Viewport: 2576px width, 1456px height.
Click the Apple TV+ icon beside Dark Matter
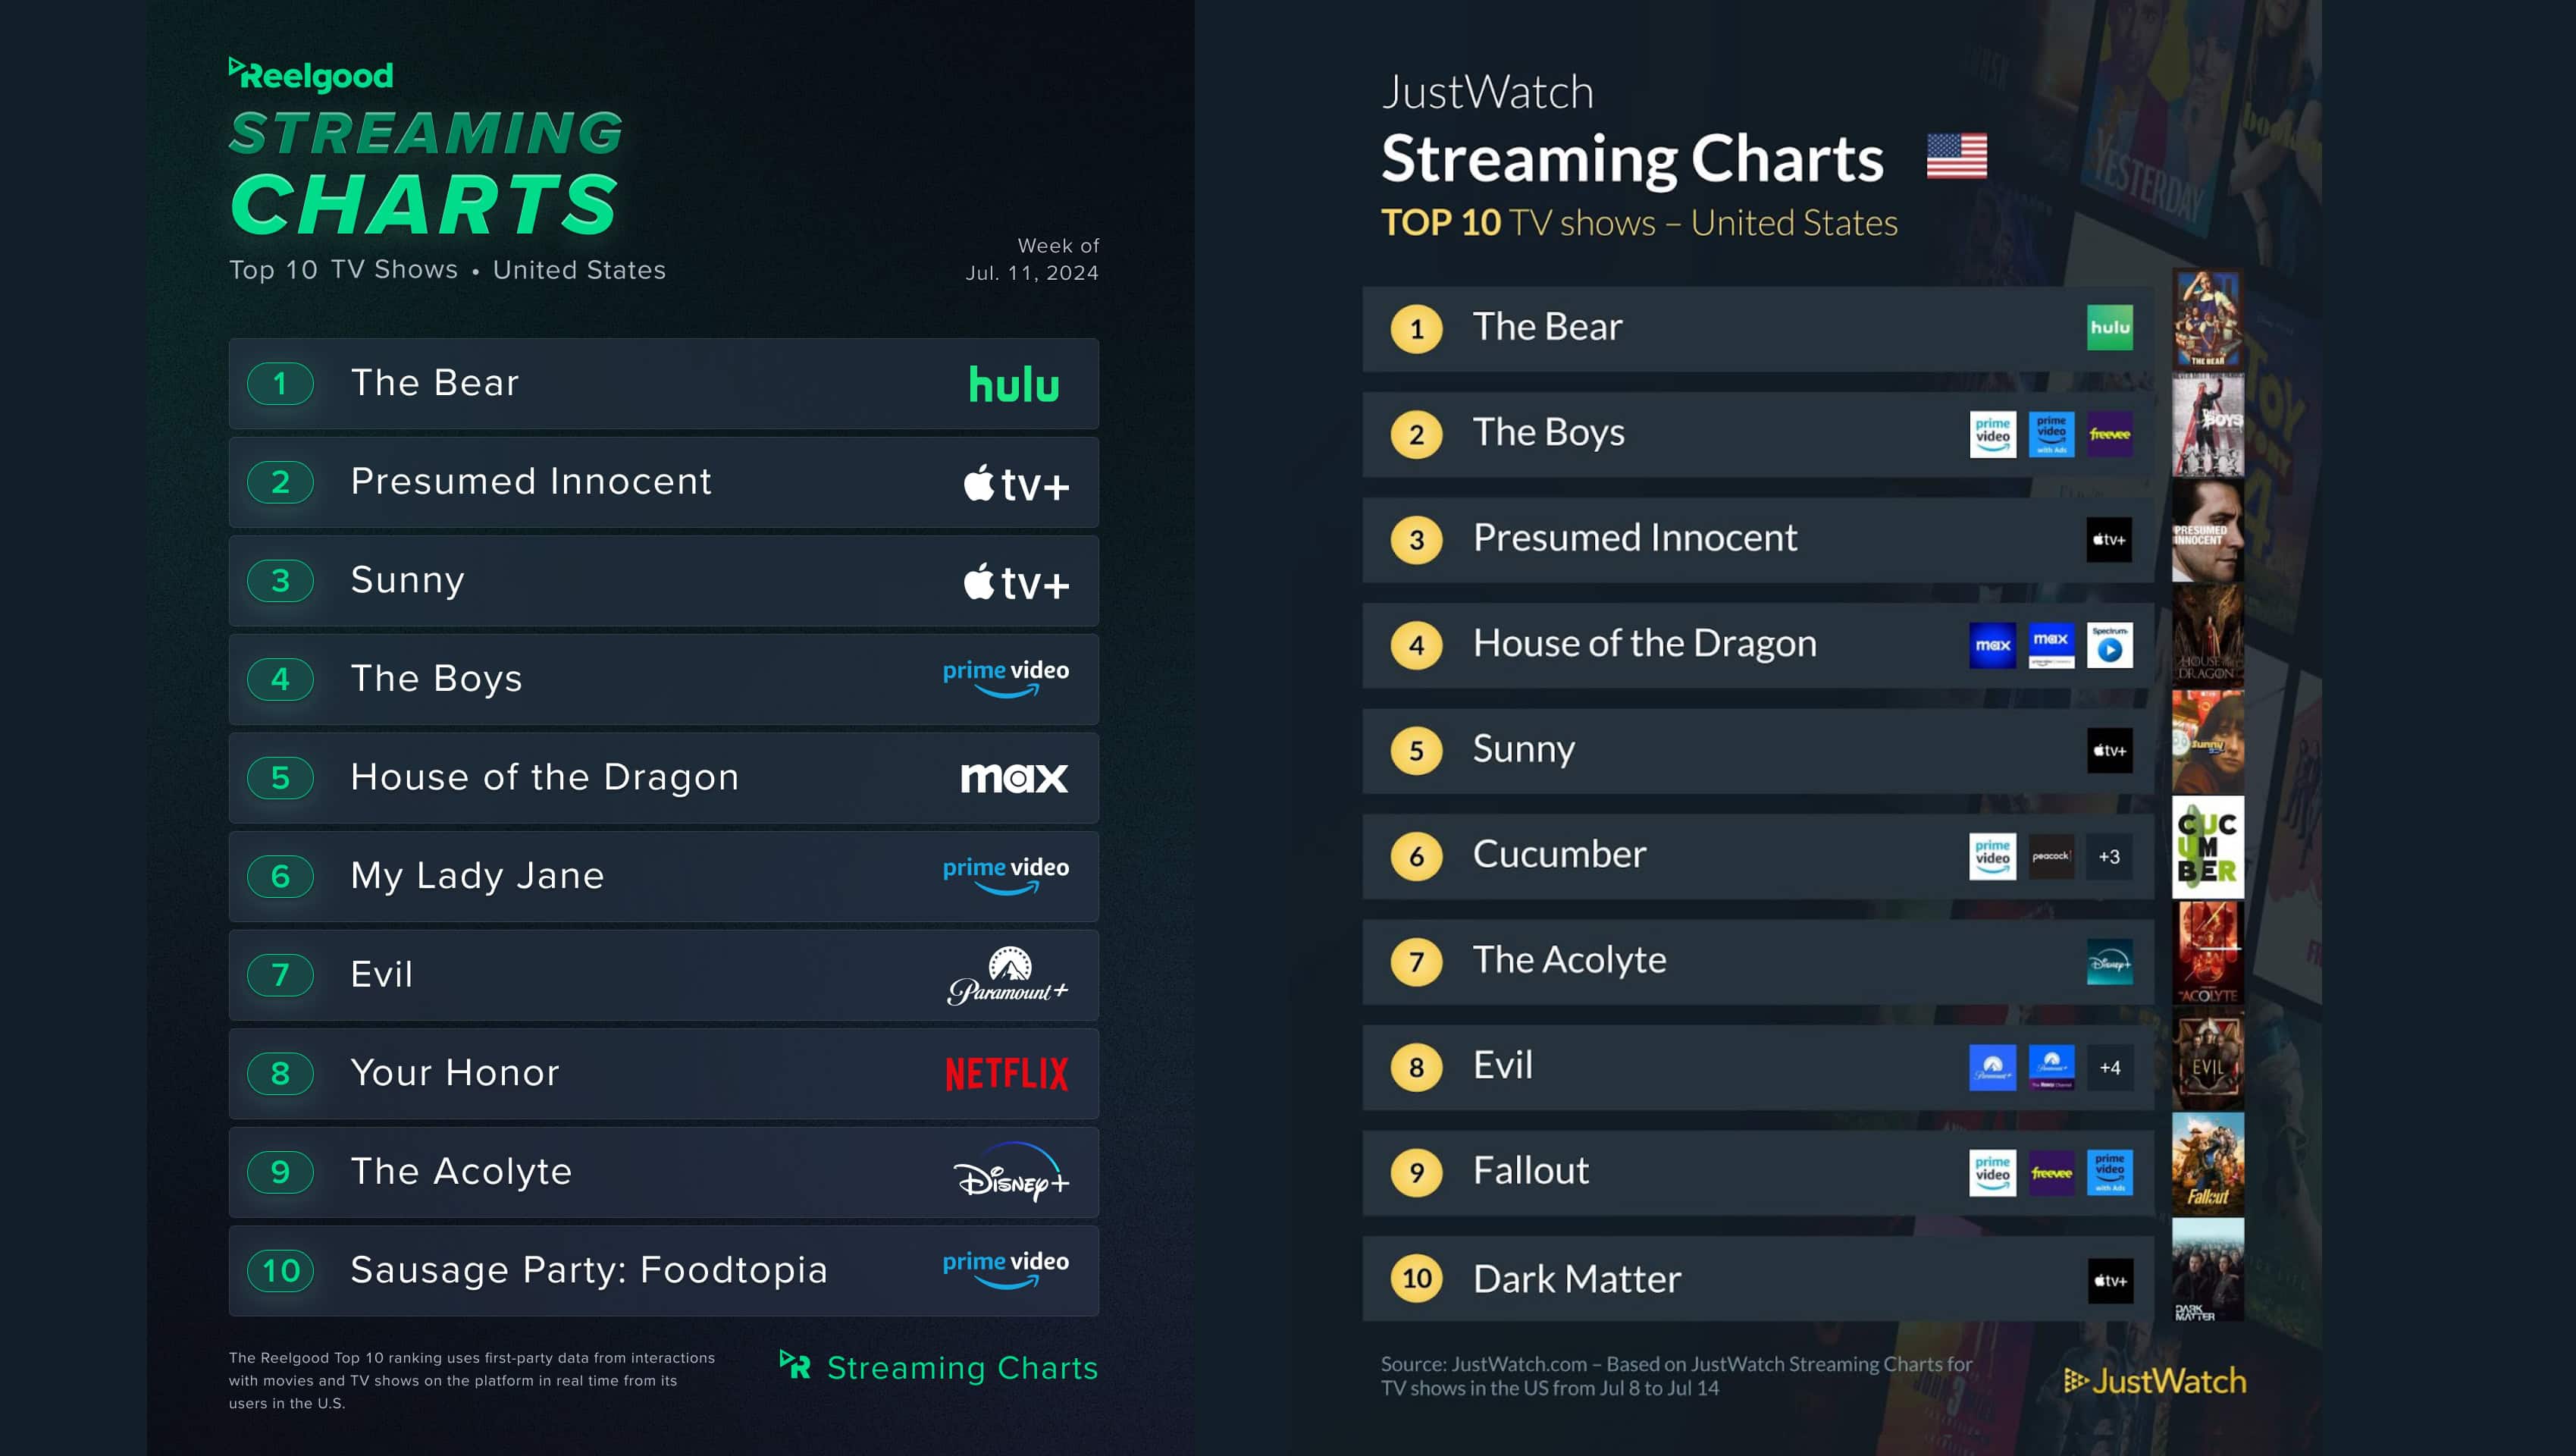point(2109,1280)
